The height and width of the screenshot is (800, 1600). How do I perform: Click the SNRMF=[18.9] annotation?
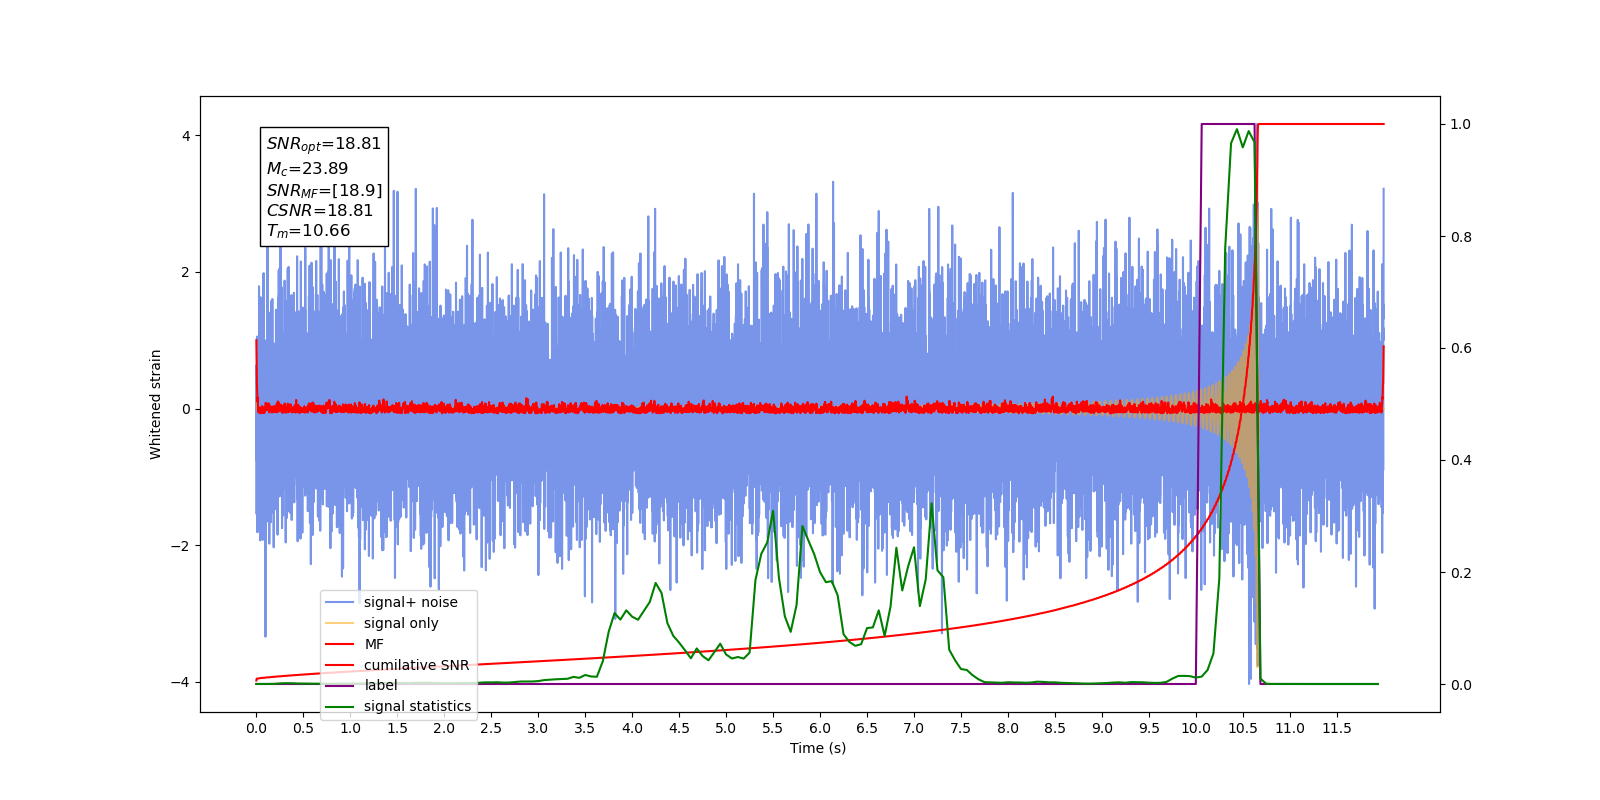click(x=324, y=190)
